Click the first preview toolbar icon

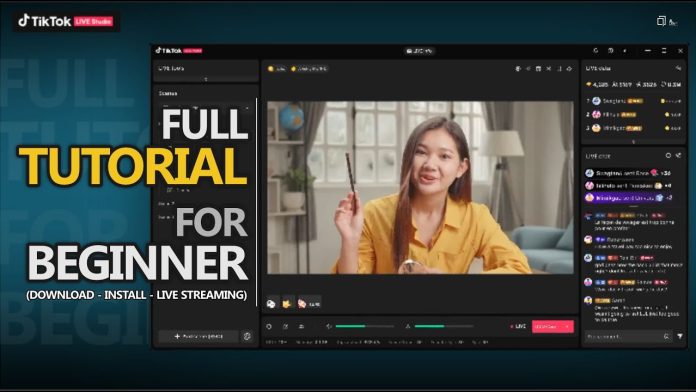(x=518, y=69)
